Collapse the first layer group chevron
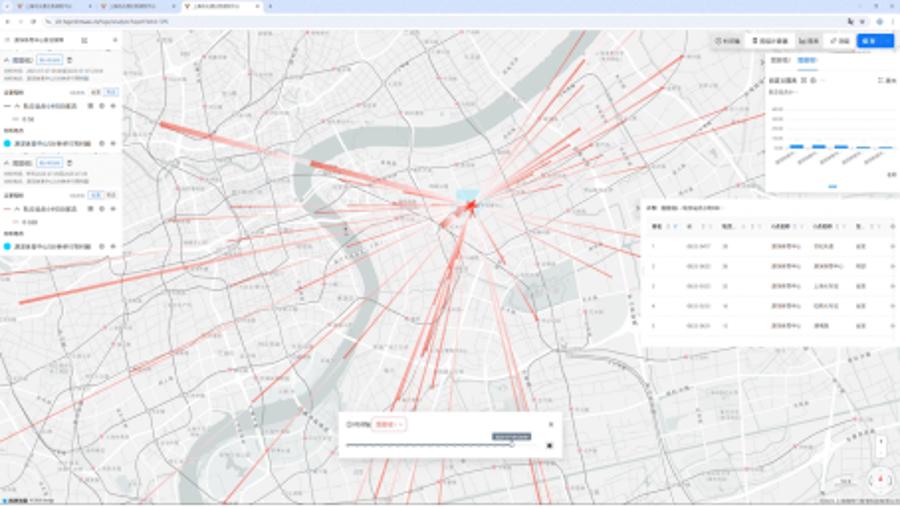 pos(7,60)
